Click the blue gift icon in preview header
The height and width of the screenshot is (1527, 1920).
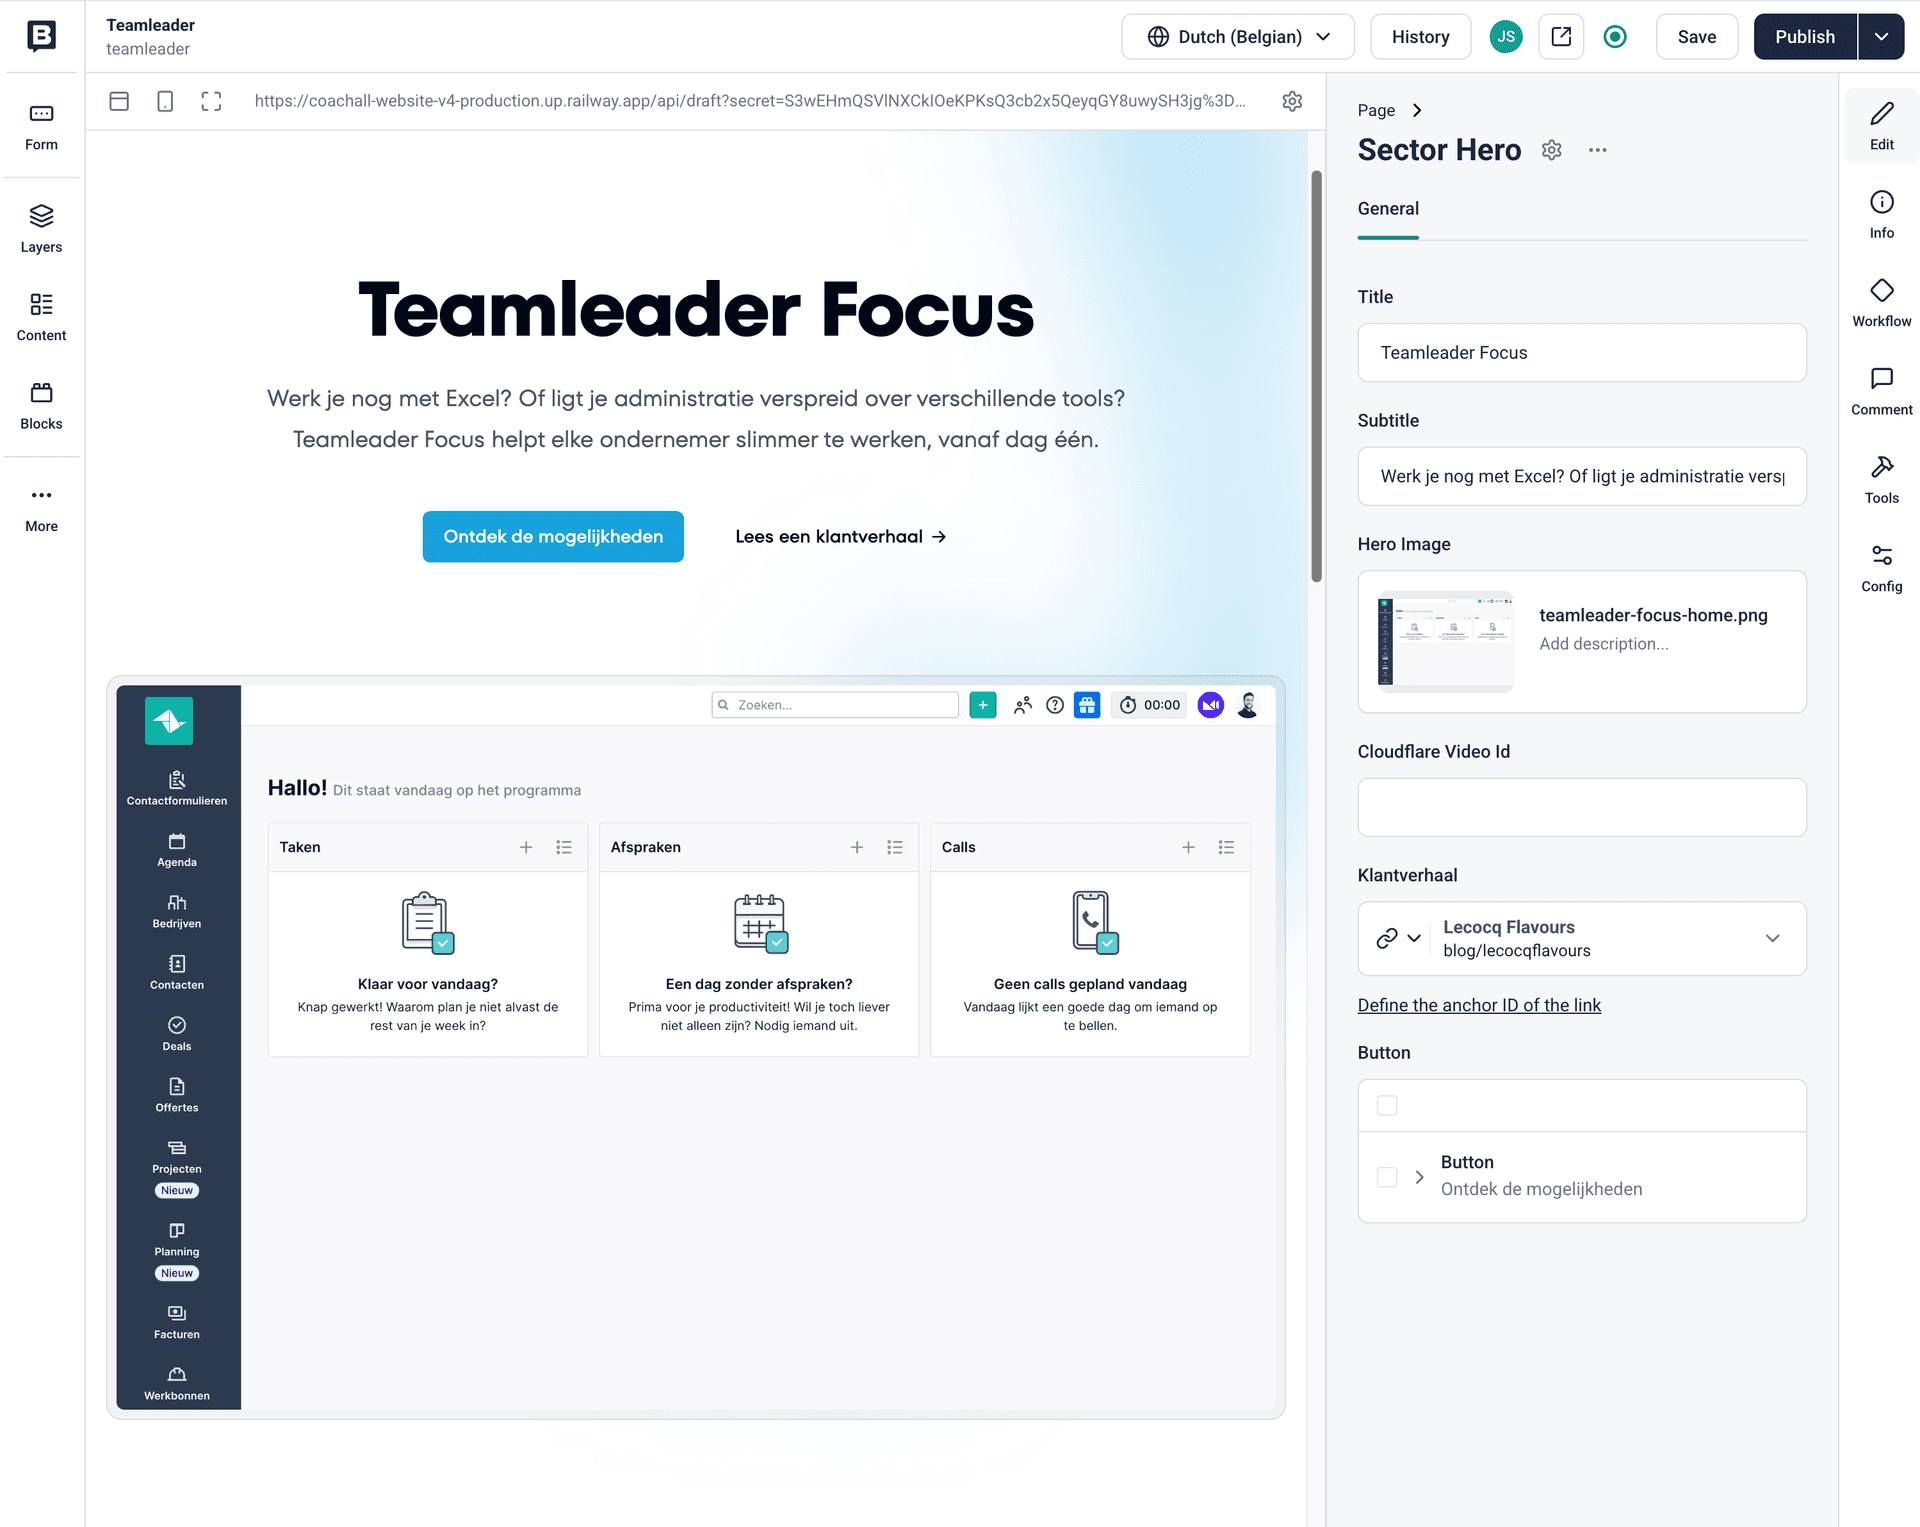point(1087,705)
